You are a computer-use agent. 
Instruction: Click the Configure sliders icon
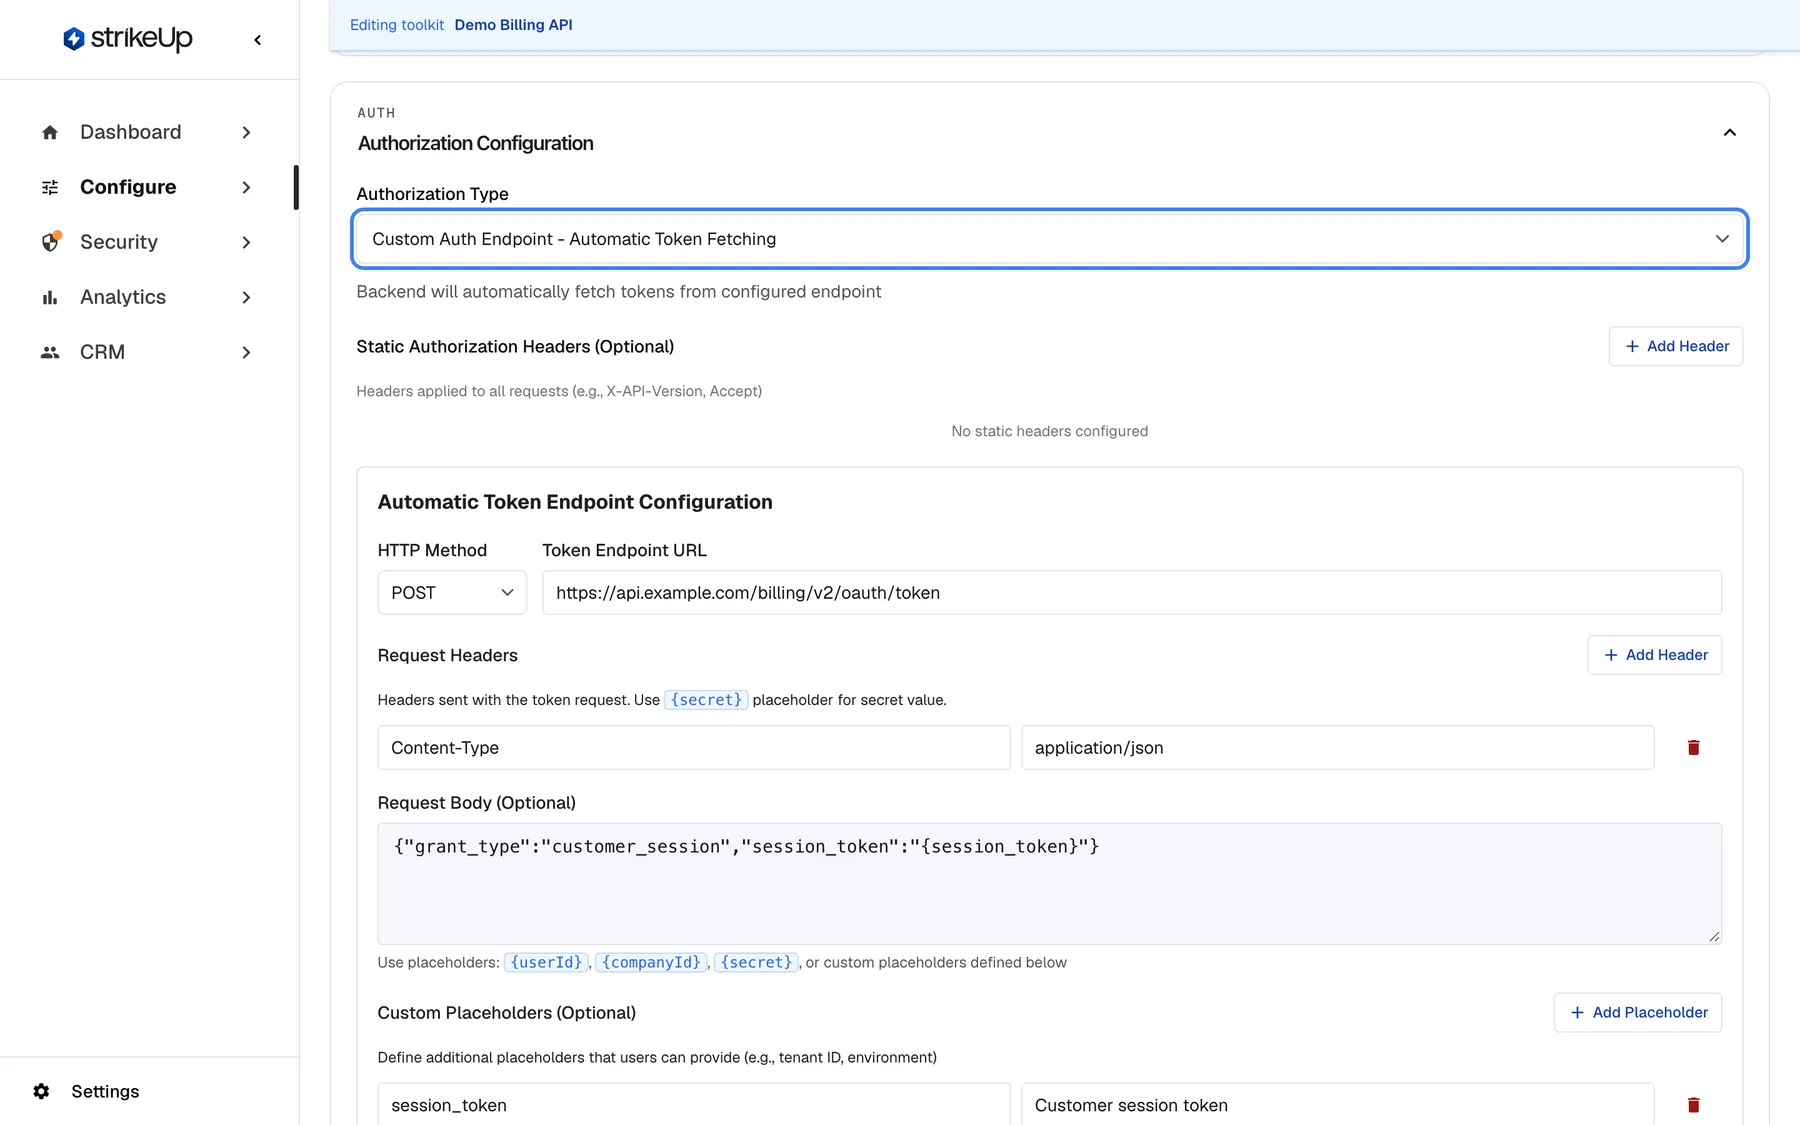click(x=50, y=187)
